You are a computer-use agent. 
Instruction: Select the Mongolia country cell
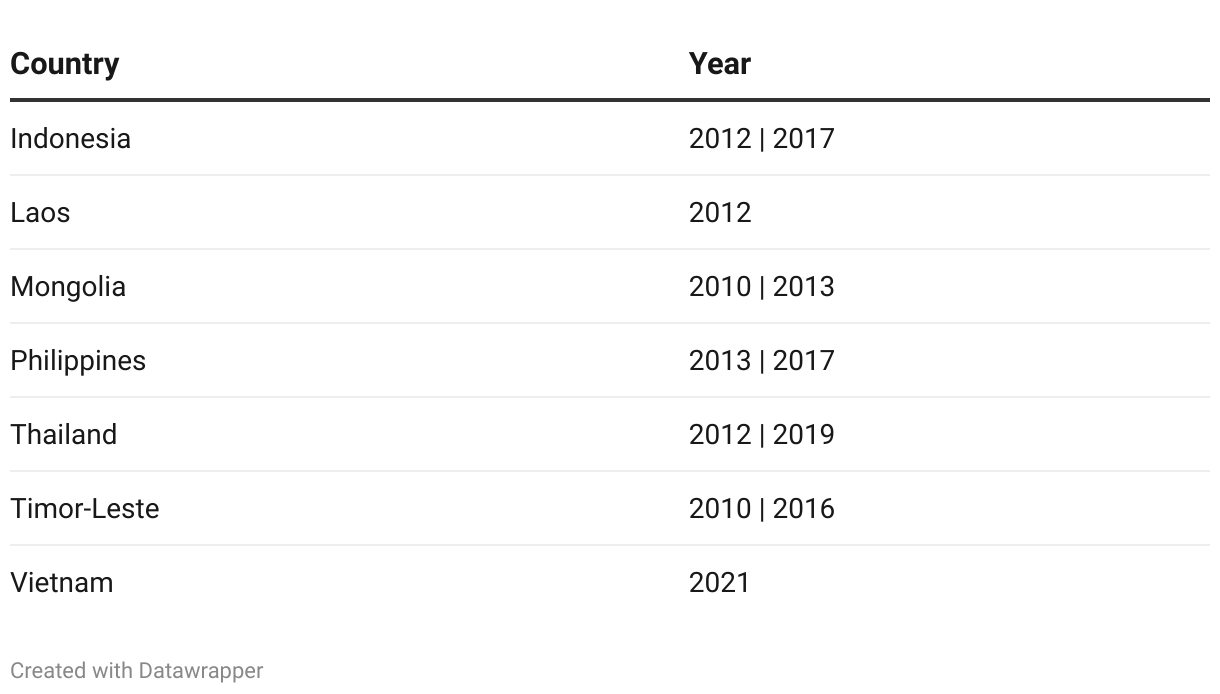click(68, 286)
